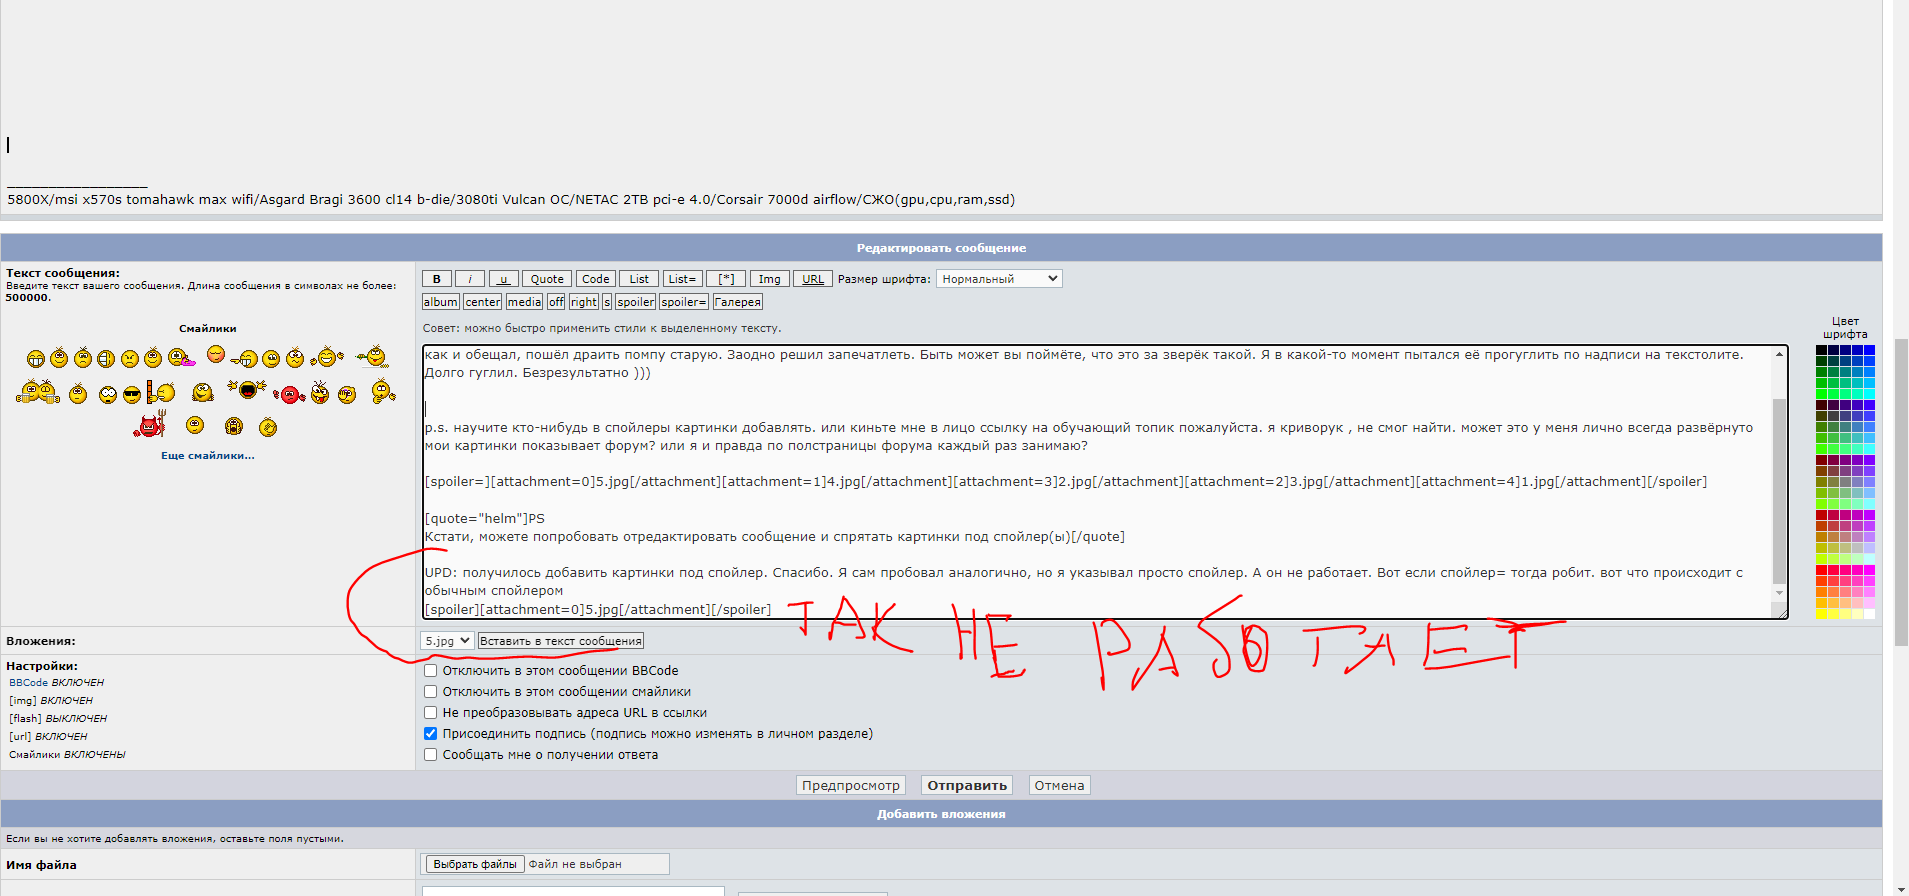Screen dimensions: 1909x896
Task: Open the Еще смайлики link
Action: coord(208,456)
